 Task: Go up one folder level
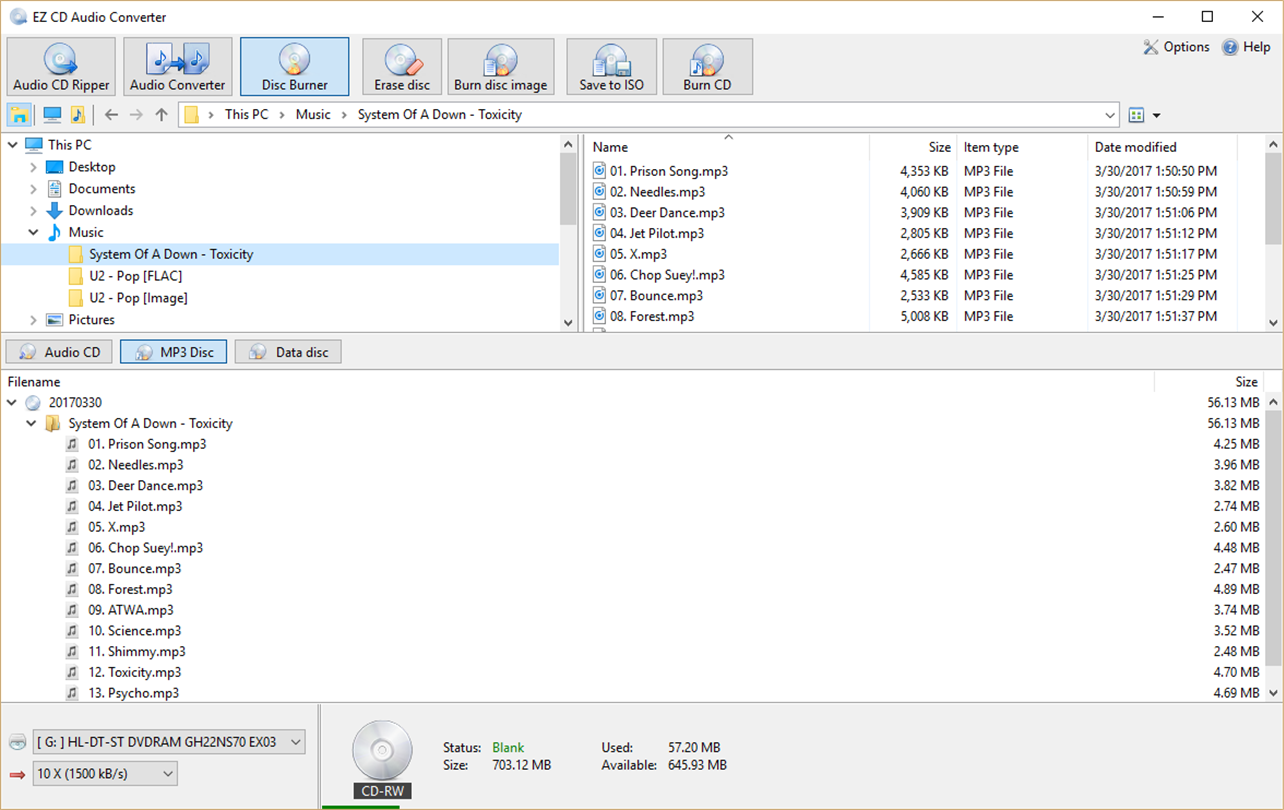(x=162, y=115)
